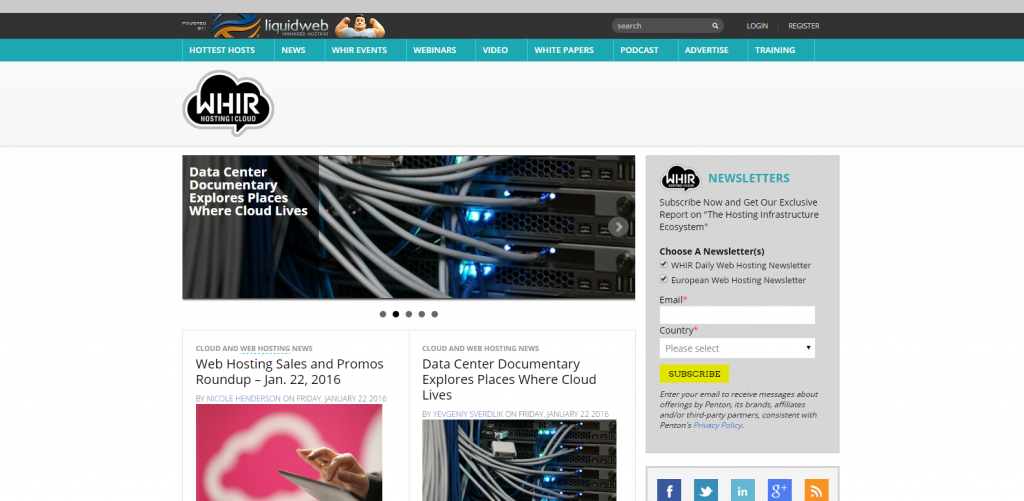This screenshot has height=501, width=1024.
Task: Open the Hottest Hosts menu
Action: pyautogui.click(x=222, y=50)
